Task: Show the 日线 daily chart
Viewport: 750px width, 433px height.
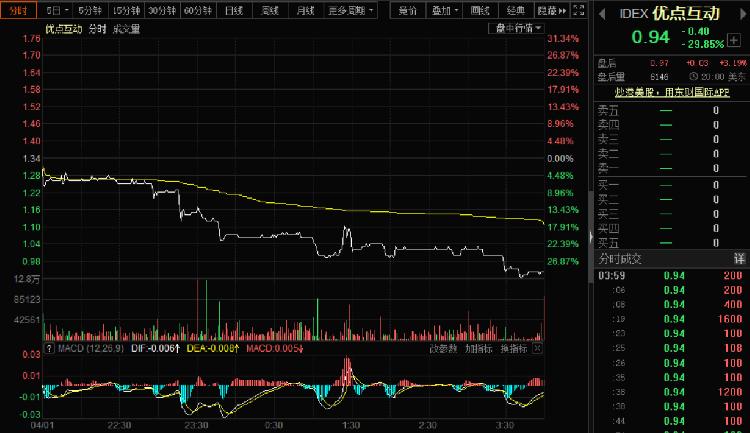Action: 234,10
